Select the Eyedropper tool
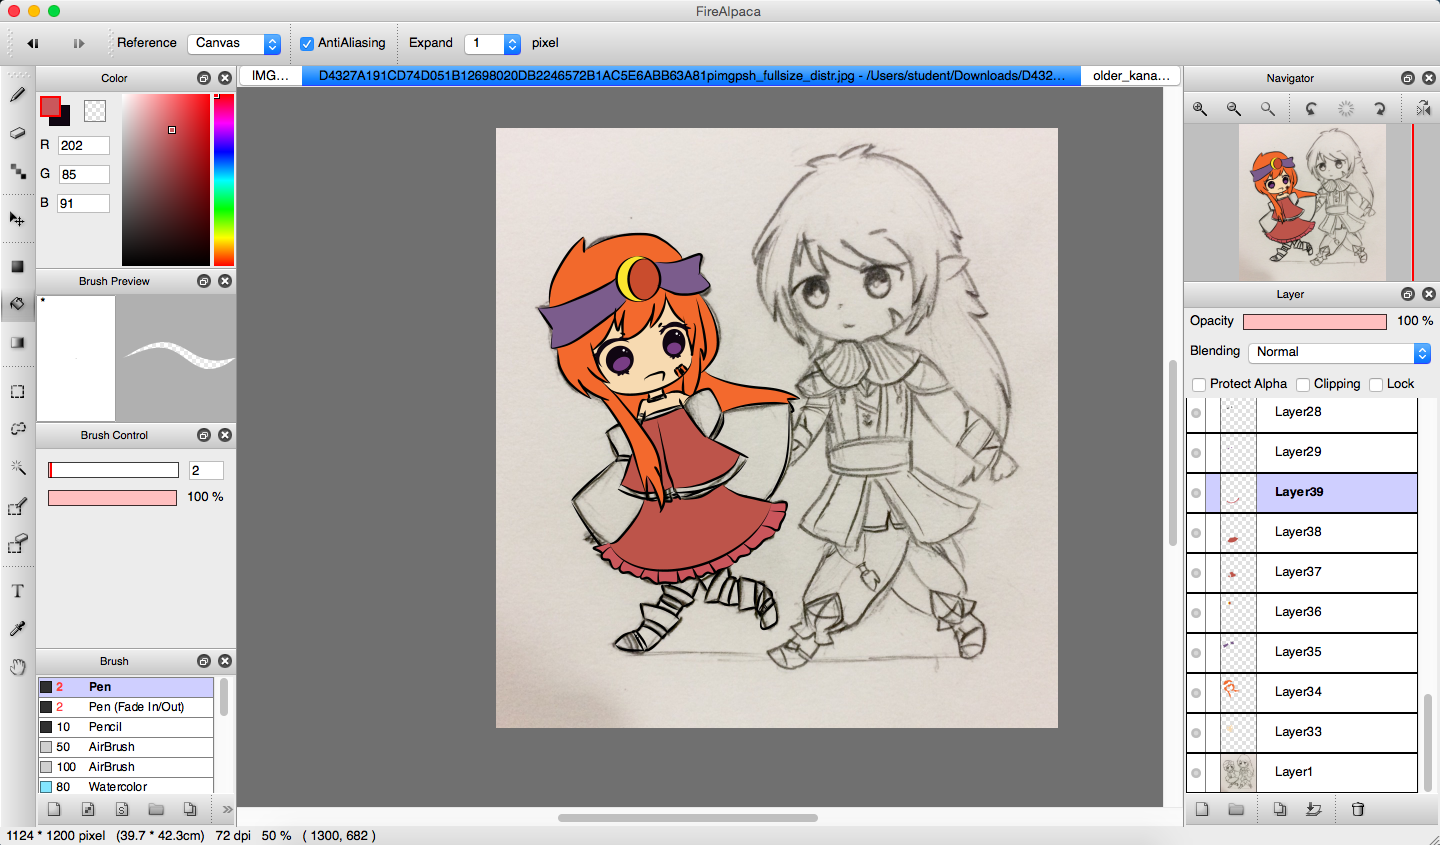The height and width of the screenshot is (845, 1440). pos(17,629)
